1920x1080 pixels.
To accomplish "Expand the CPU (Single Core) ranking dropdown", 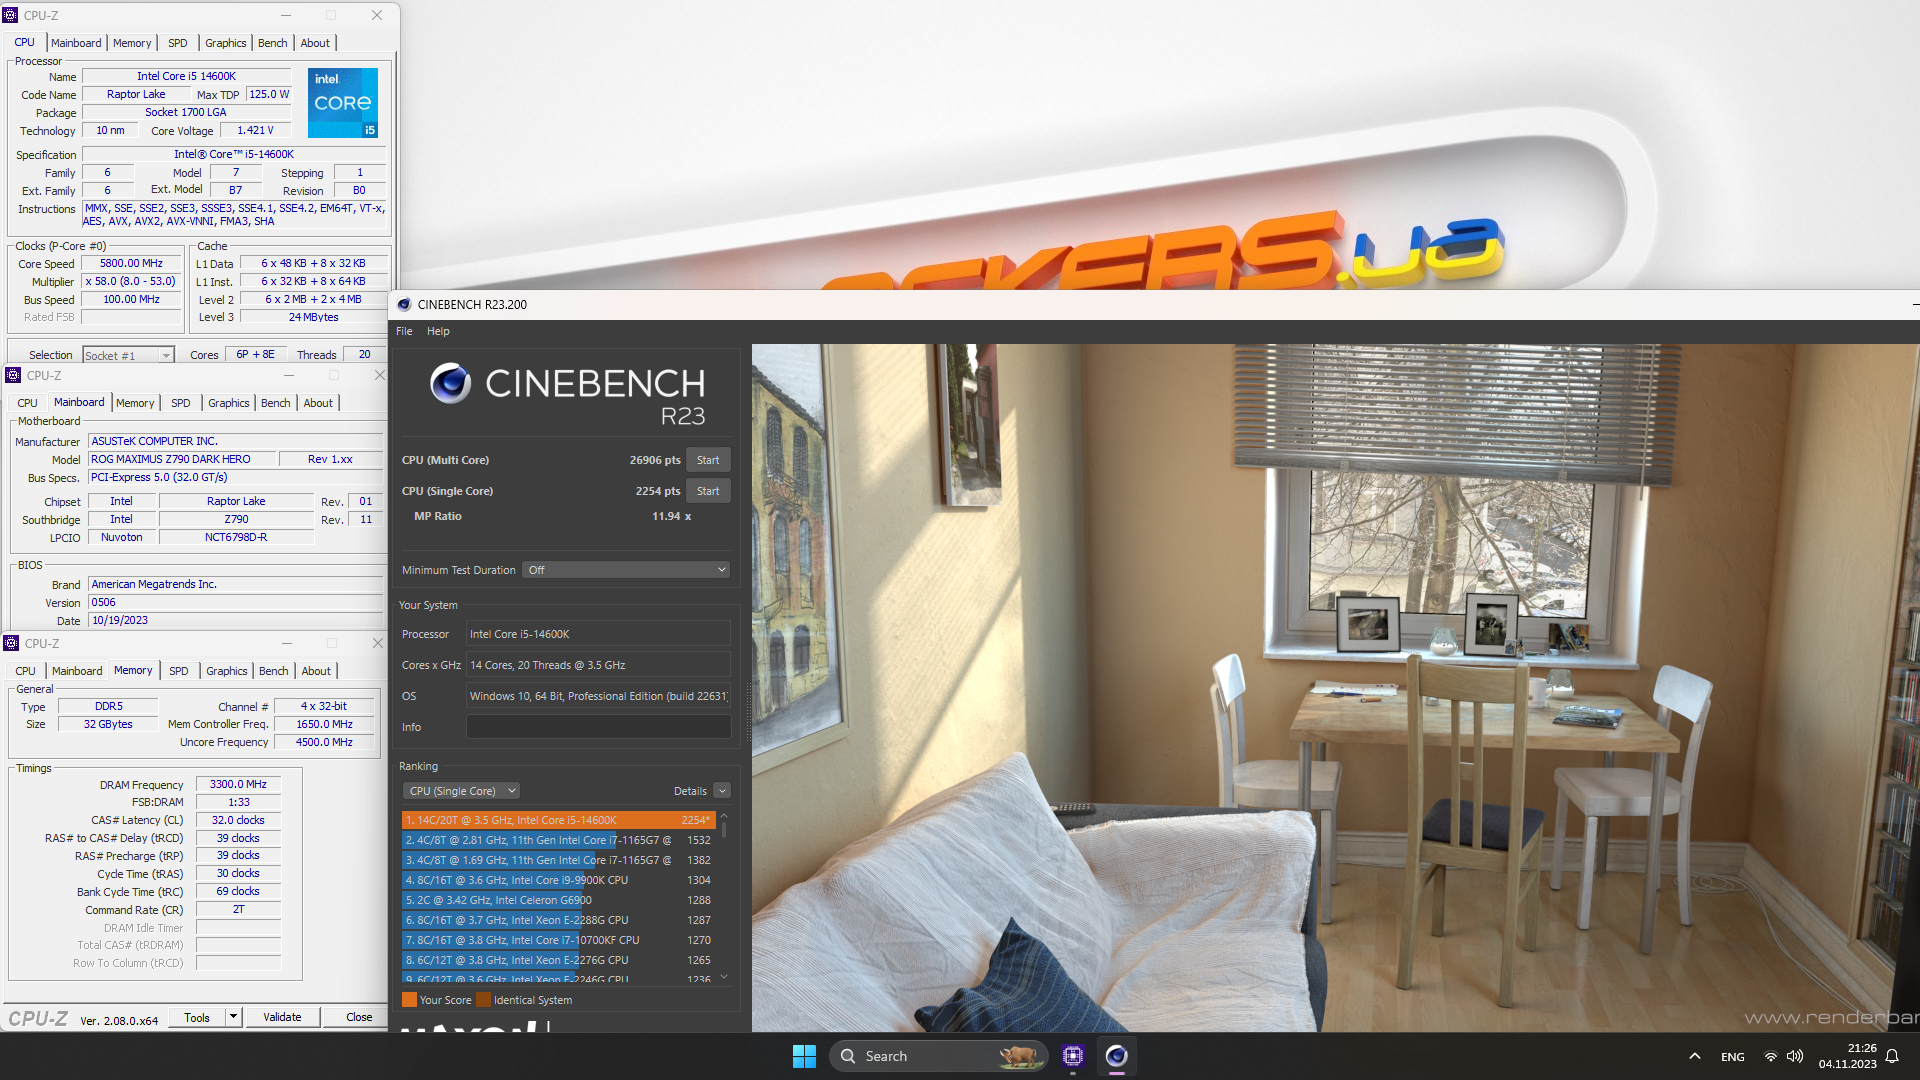I will [461, 791].
